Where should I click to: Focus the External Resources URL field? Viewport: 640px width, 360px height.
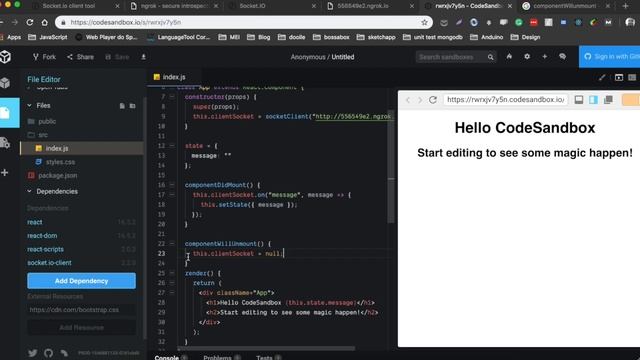[x=81, y=310]
